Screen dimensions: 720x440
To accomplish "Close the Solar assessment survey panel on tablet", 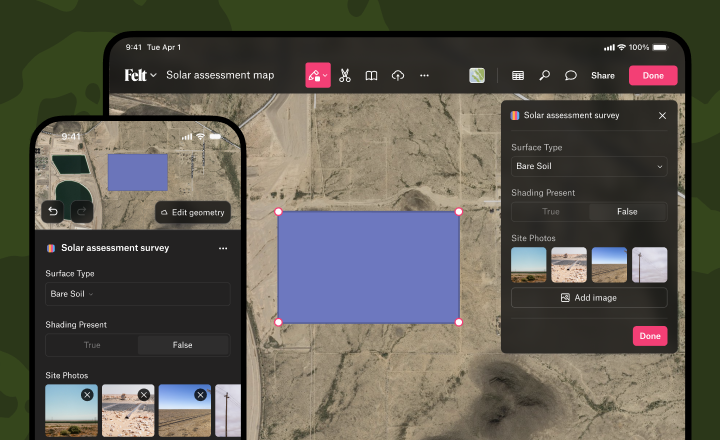I will coord(662,116).
